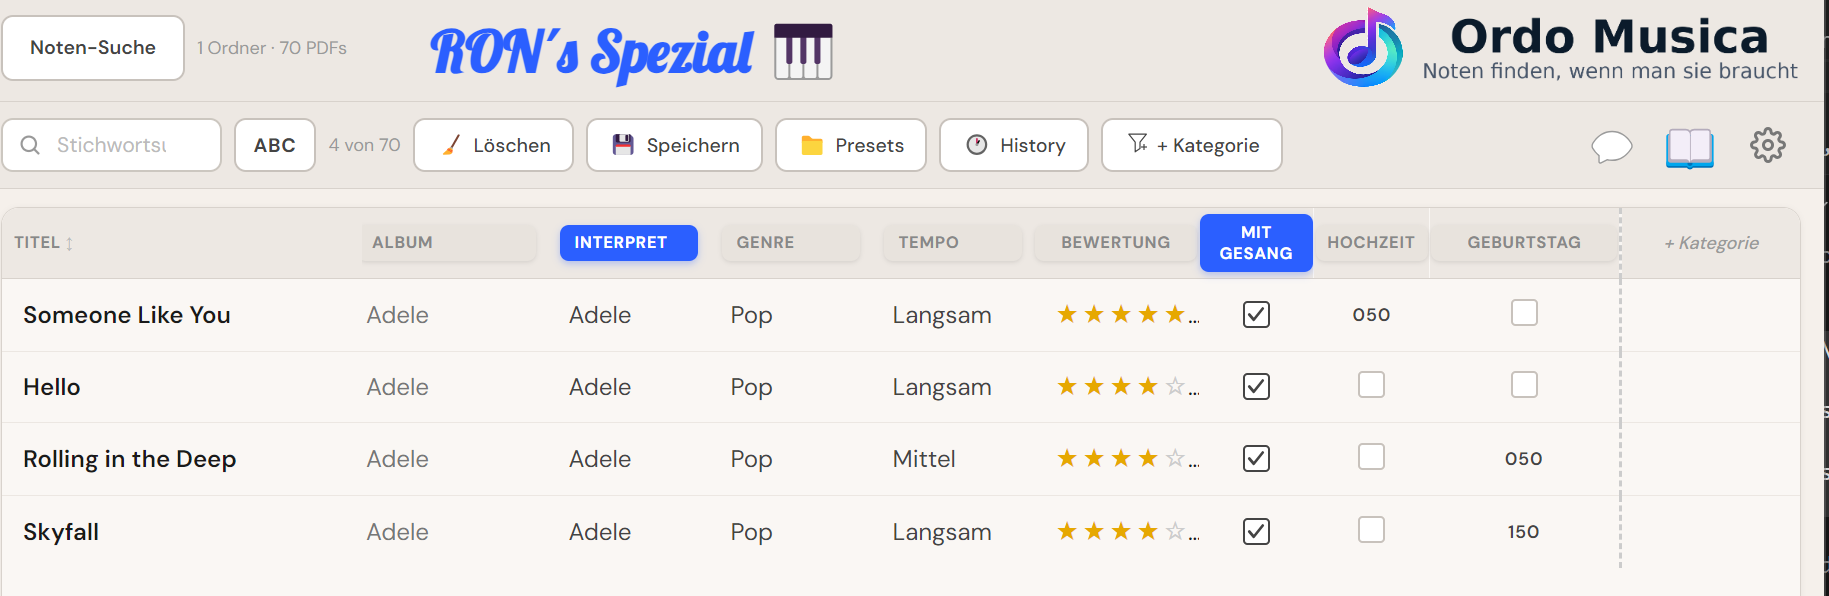Check Hochzeit box for Hello
This screenshot has width=1829, height=596.
(x=1371, y=385)
